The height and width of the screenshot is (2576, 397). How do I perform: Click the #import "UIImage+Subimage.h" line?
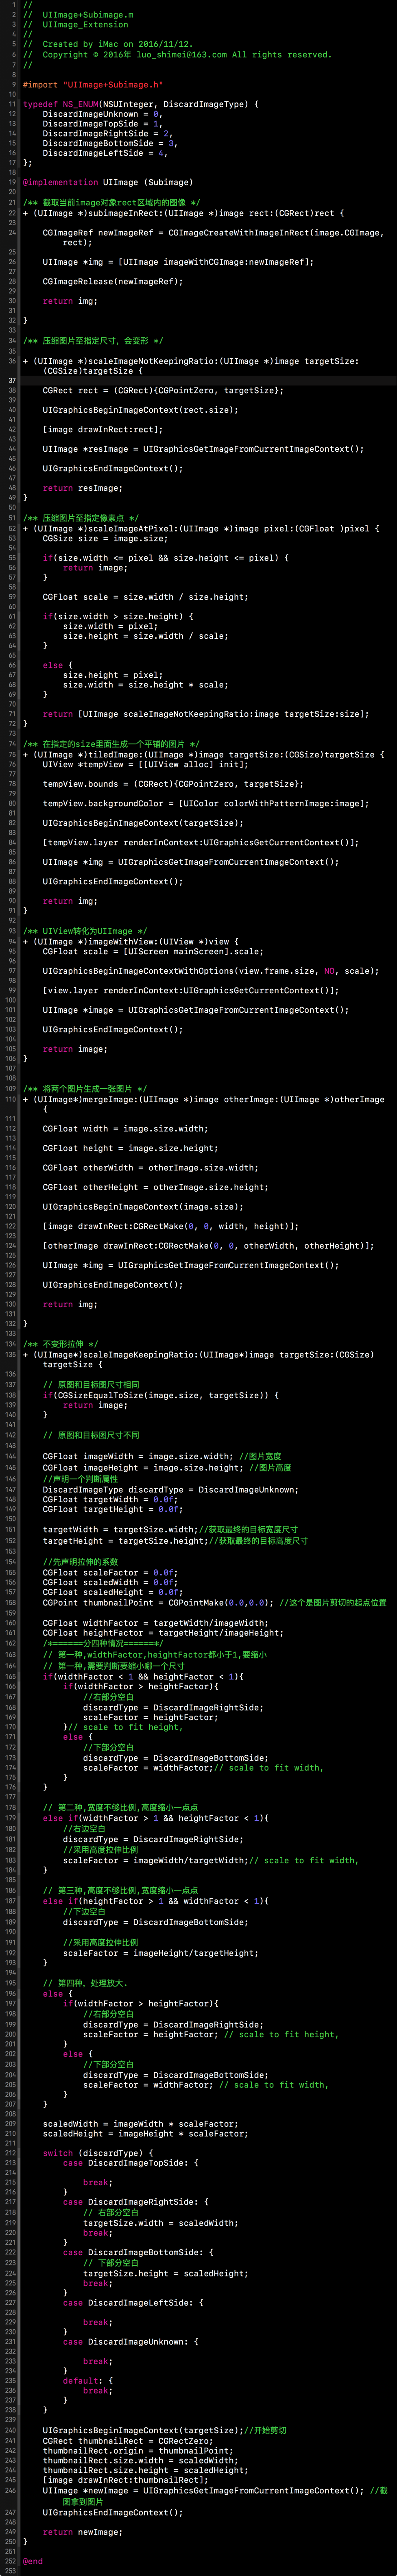click(x=93, y=85)
